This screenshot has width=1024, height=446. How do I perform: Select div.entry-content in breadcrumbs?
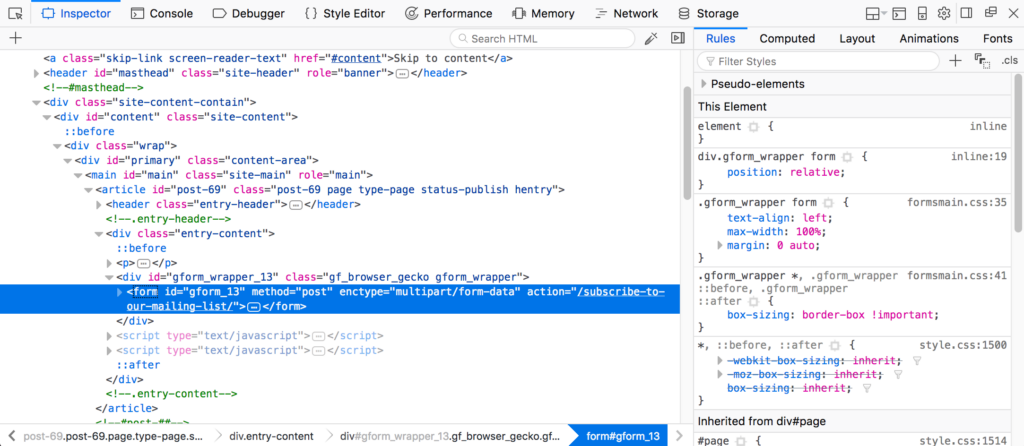pyautogui.click(x=271, y=436)
